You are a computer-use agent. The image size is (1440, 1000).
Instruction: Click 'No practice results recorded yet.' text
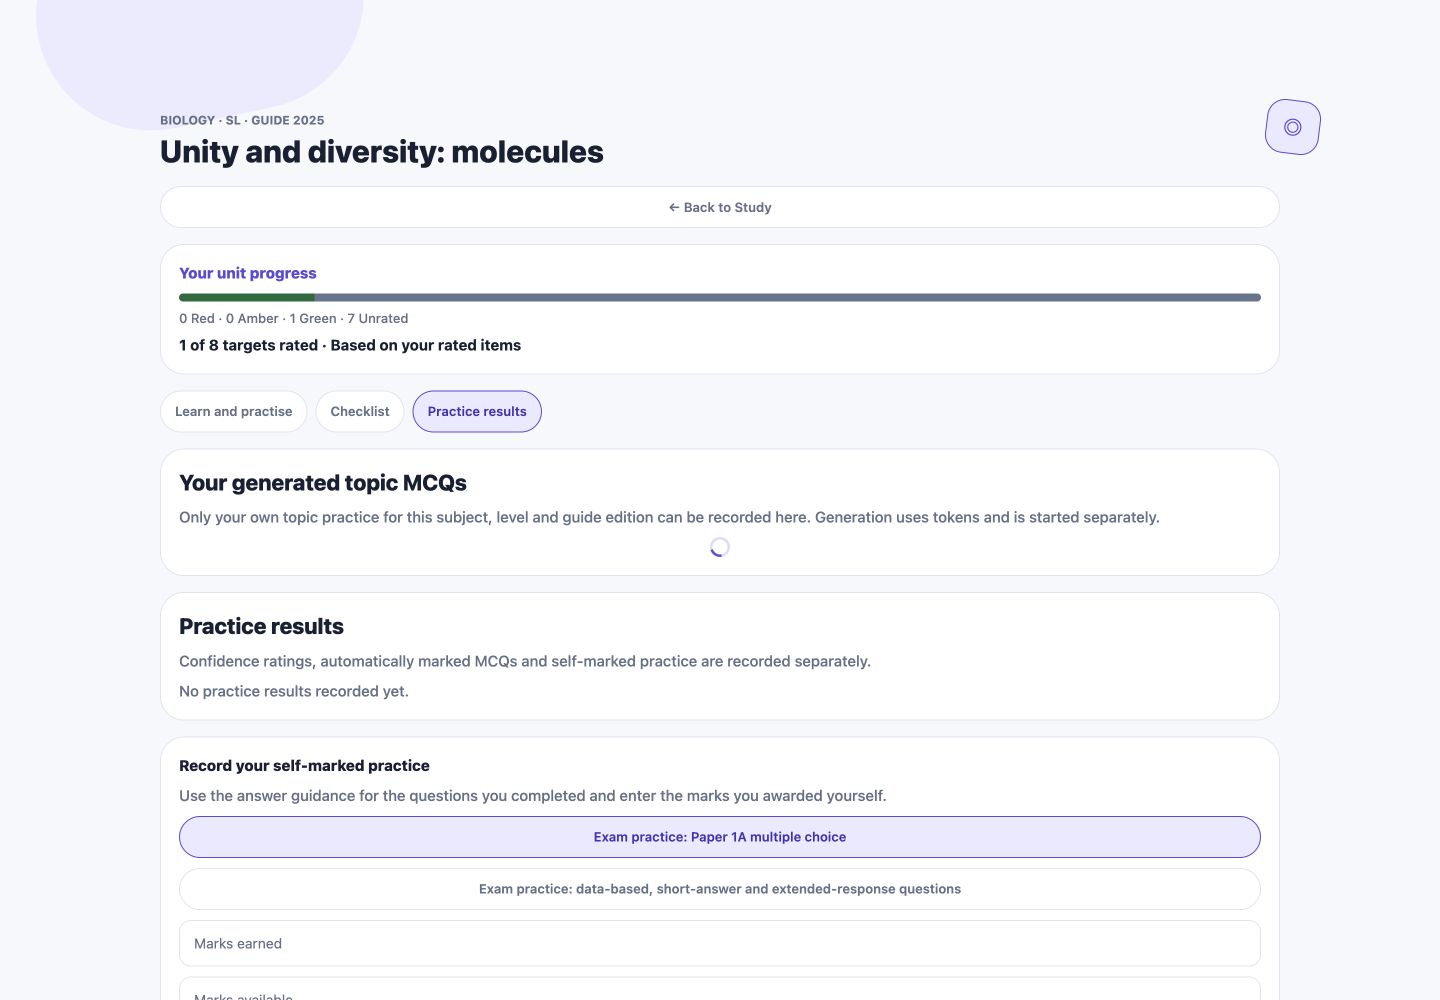click(x=294, y=691)
